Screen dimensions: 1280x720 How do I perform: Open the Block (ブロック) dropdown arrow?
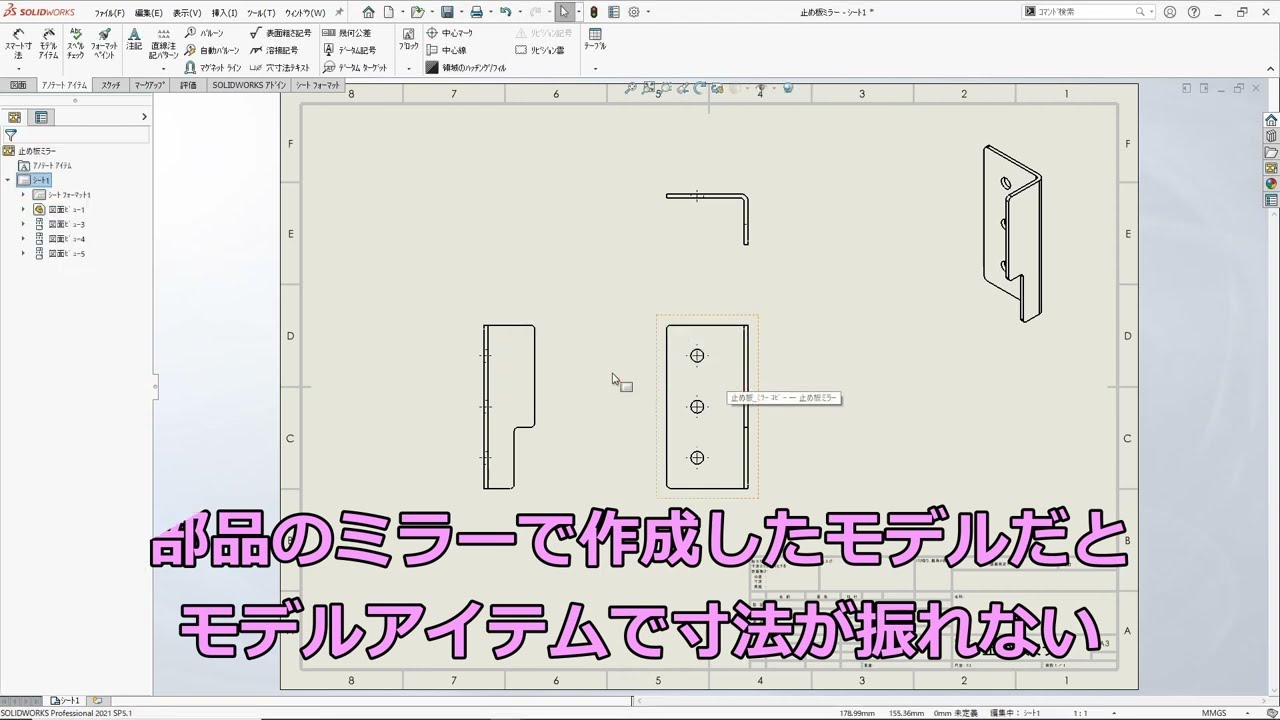click(x=409, y=68)
